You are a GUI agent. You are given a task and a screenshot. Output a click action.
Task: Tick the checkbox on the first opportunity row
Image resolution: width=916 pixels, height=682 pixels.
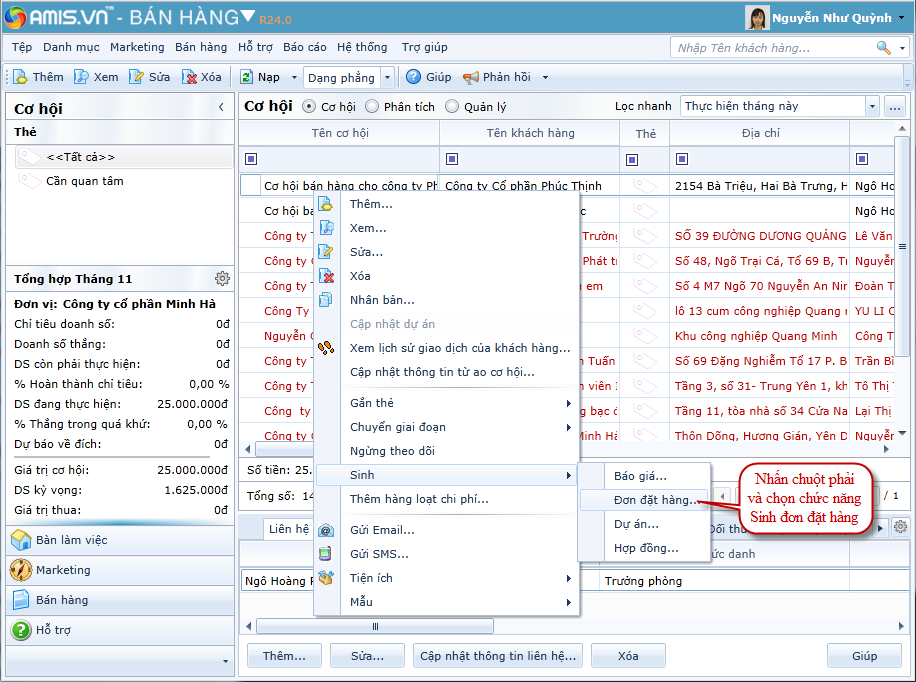[x=250, y=185]
